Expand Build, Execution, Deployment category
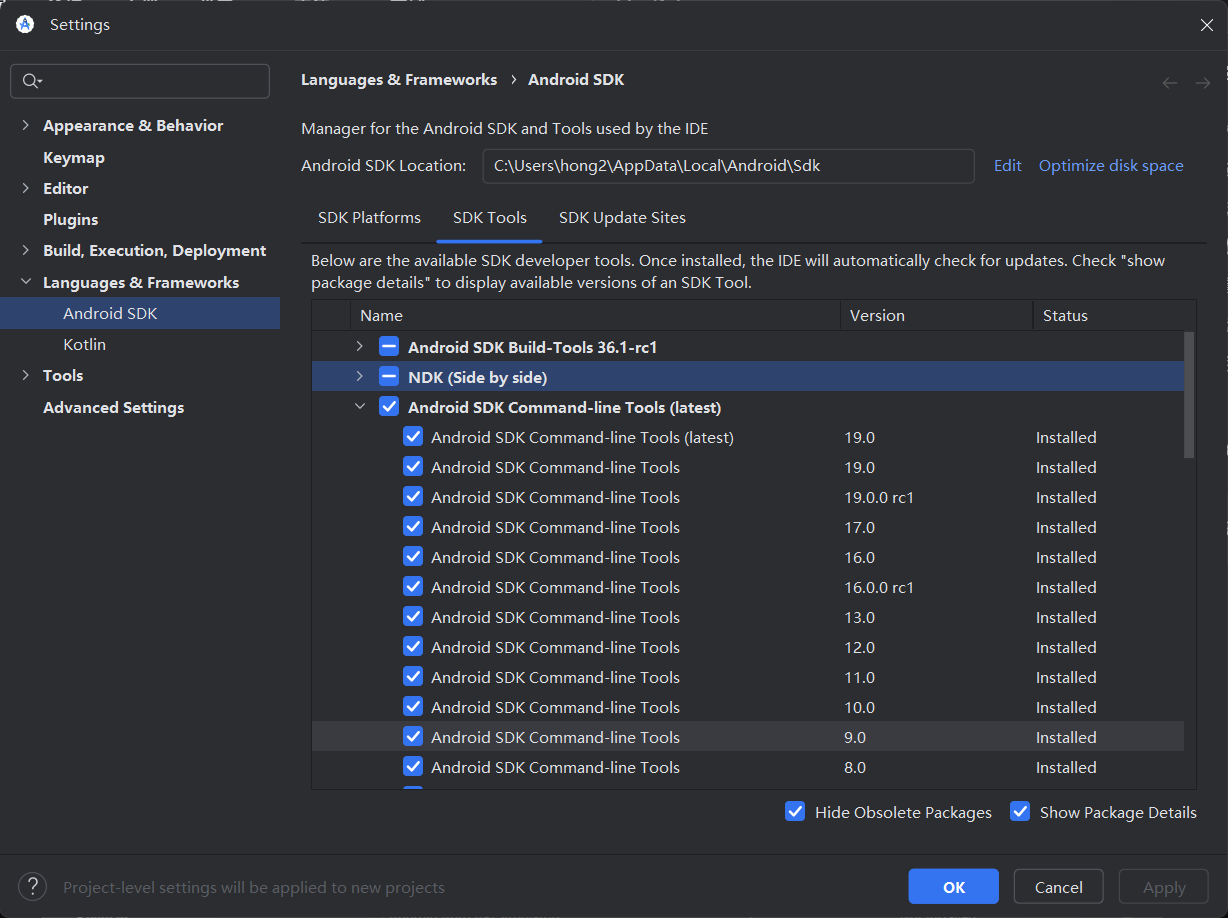 (x=25, y=251)
